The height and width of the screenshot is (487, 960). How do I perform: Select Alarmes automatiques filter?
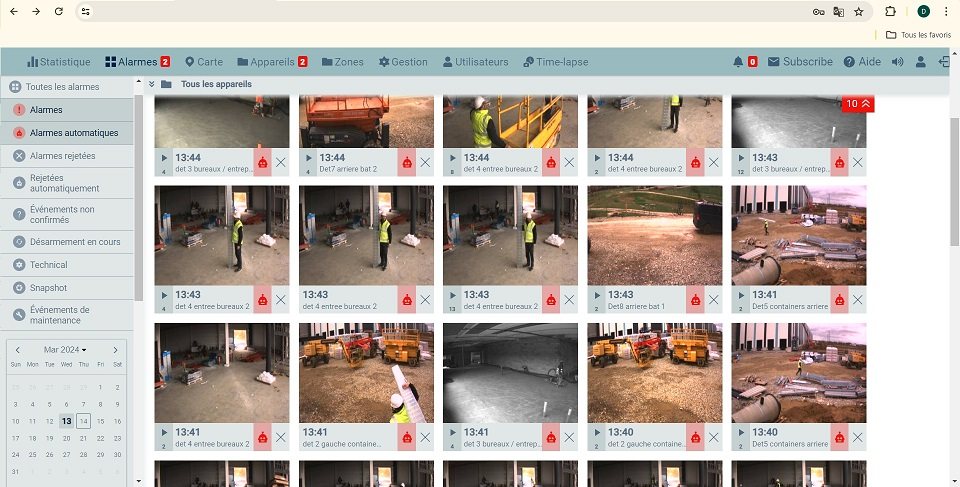tap(67, 132)
